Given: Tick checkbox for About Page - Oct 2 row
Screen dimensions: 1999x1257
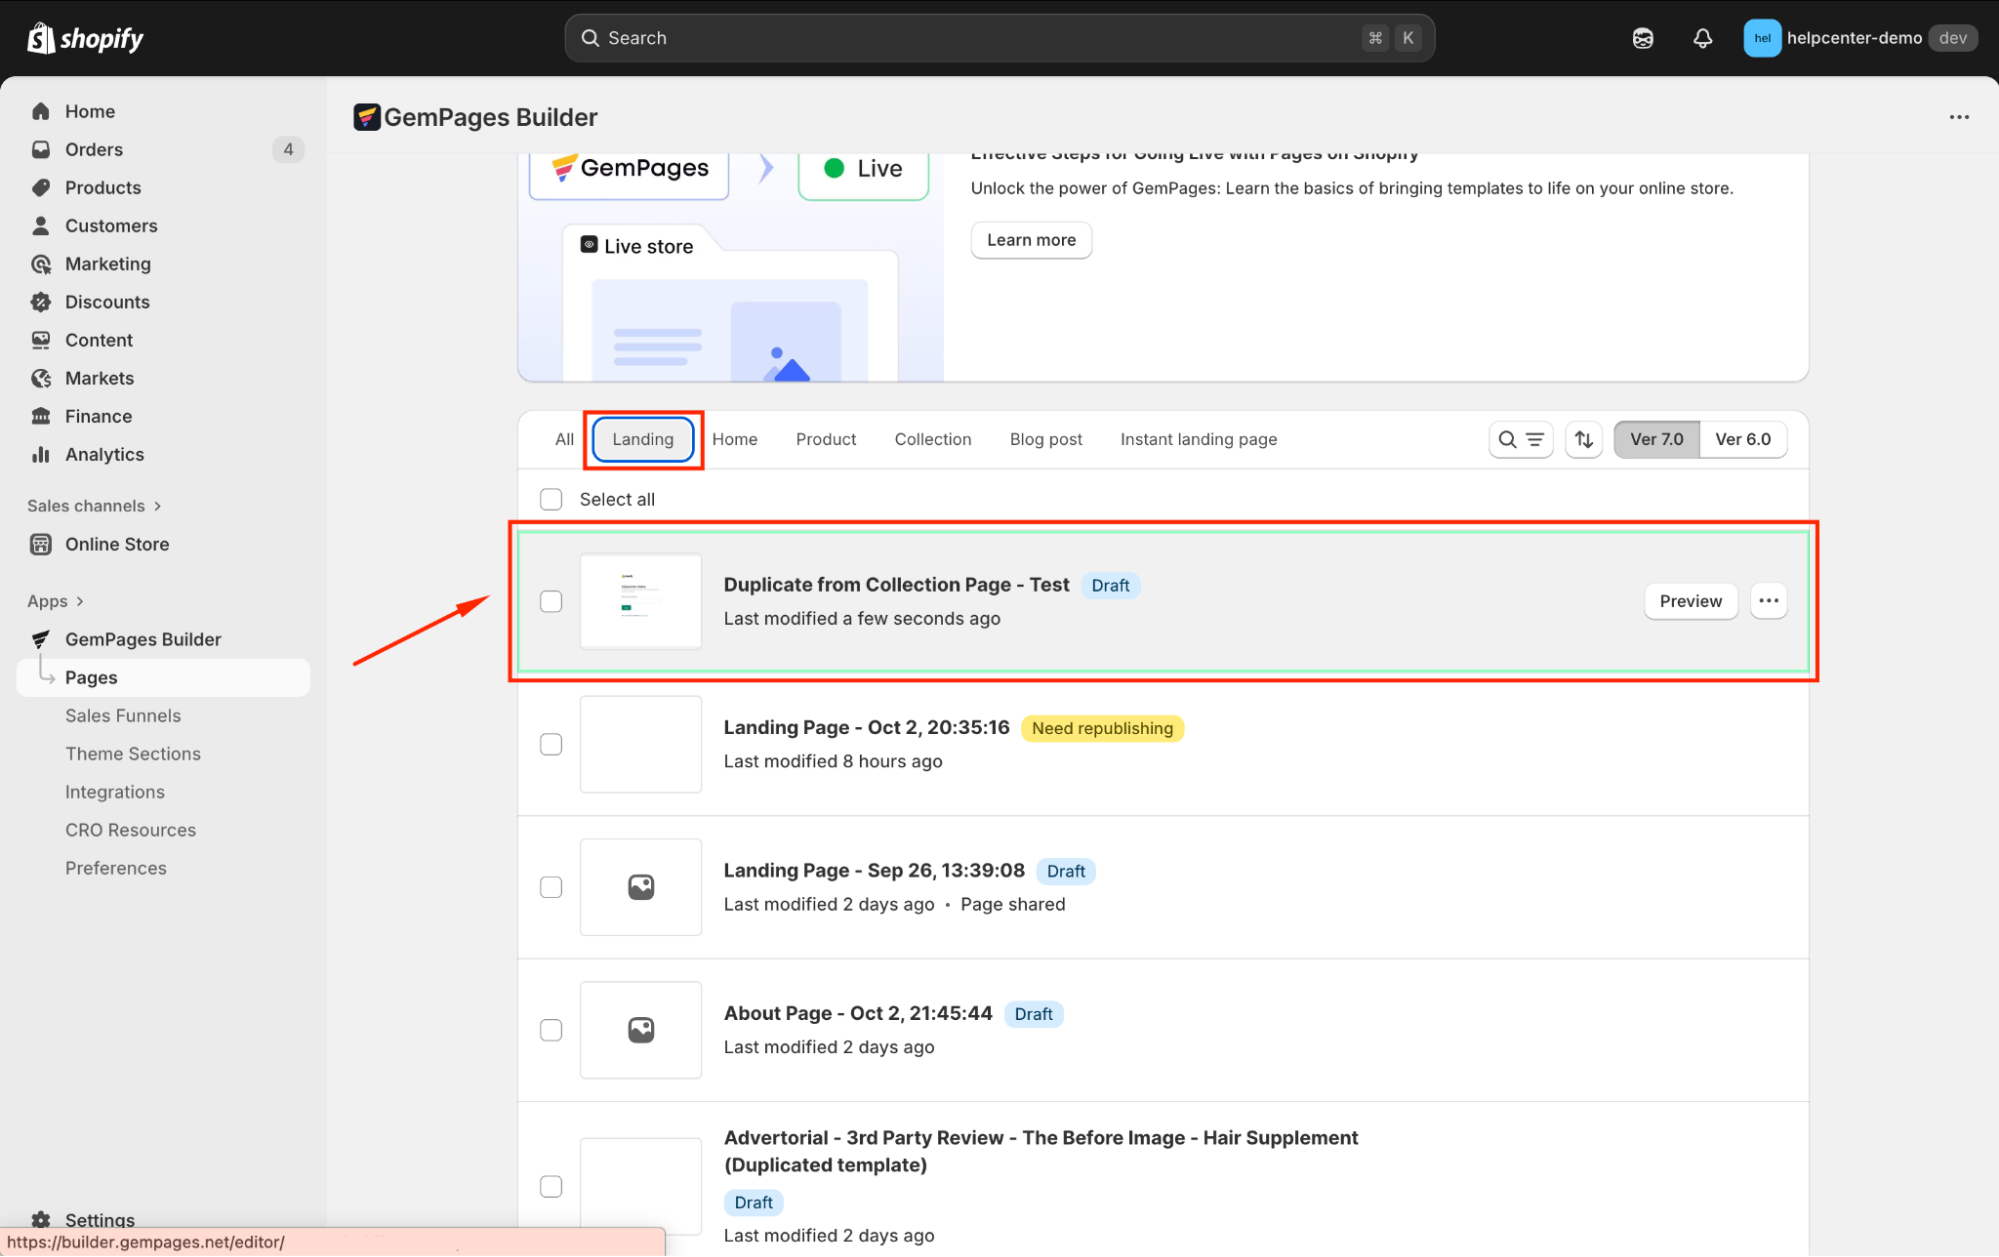Looking at the screenshot, I should [x=551, y=1030].
